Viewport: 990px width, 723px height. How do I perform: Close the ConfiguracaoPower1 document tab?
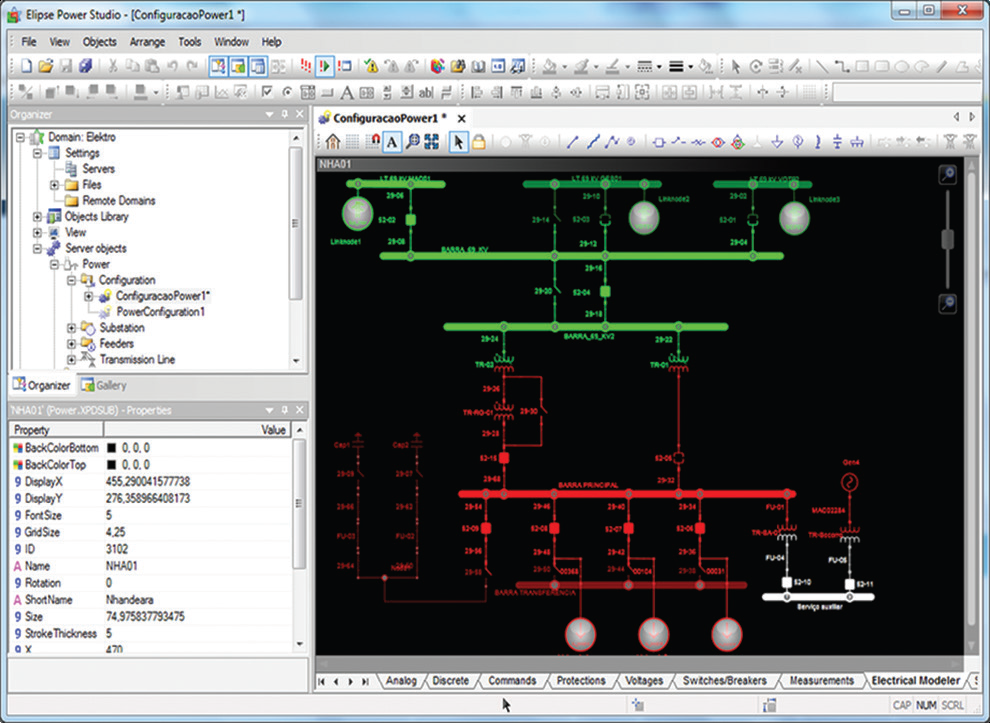click(x=462, y=118)
